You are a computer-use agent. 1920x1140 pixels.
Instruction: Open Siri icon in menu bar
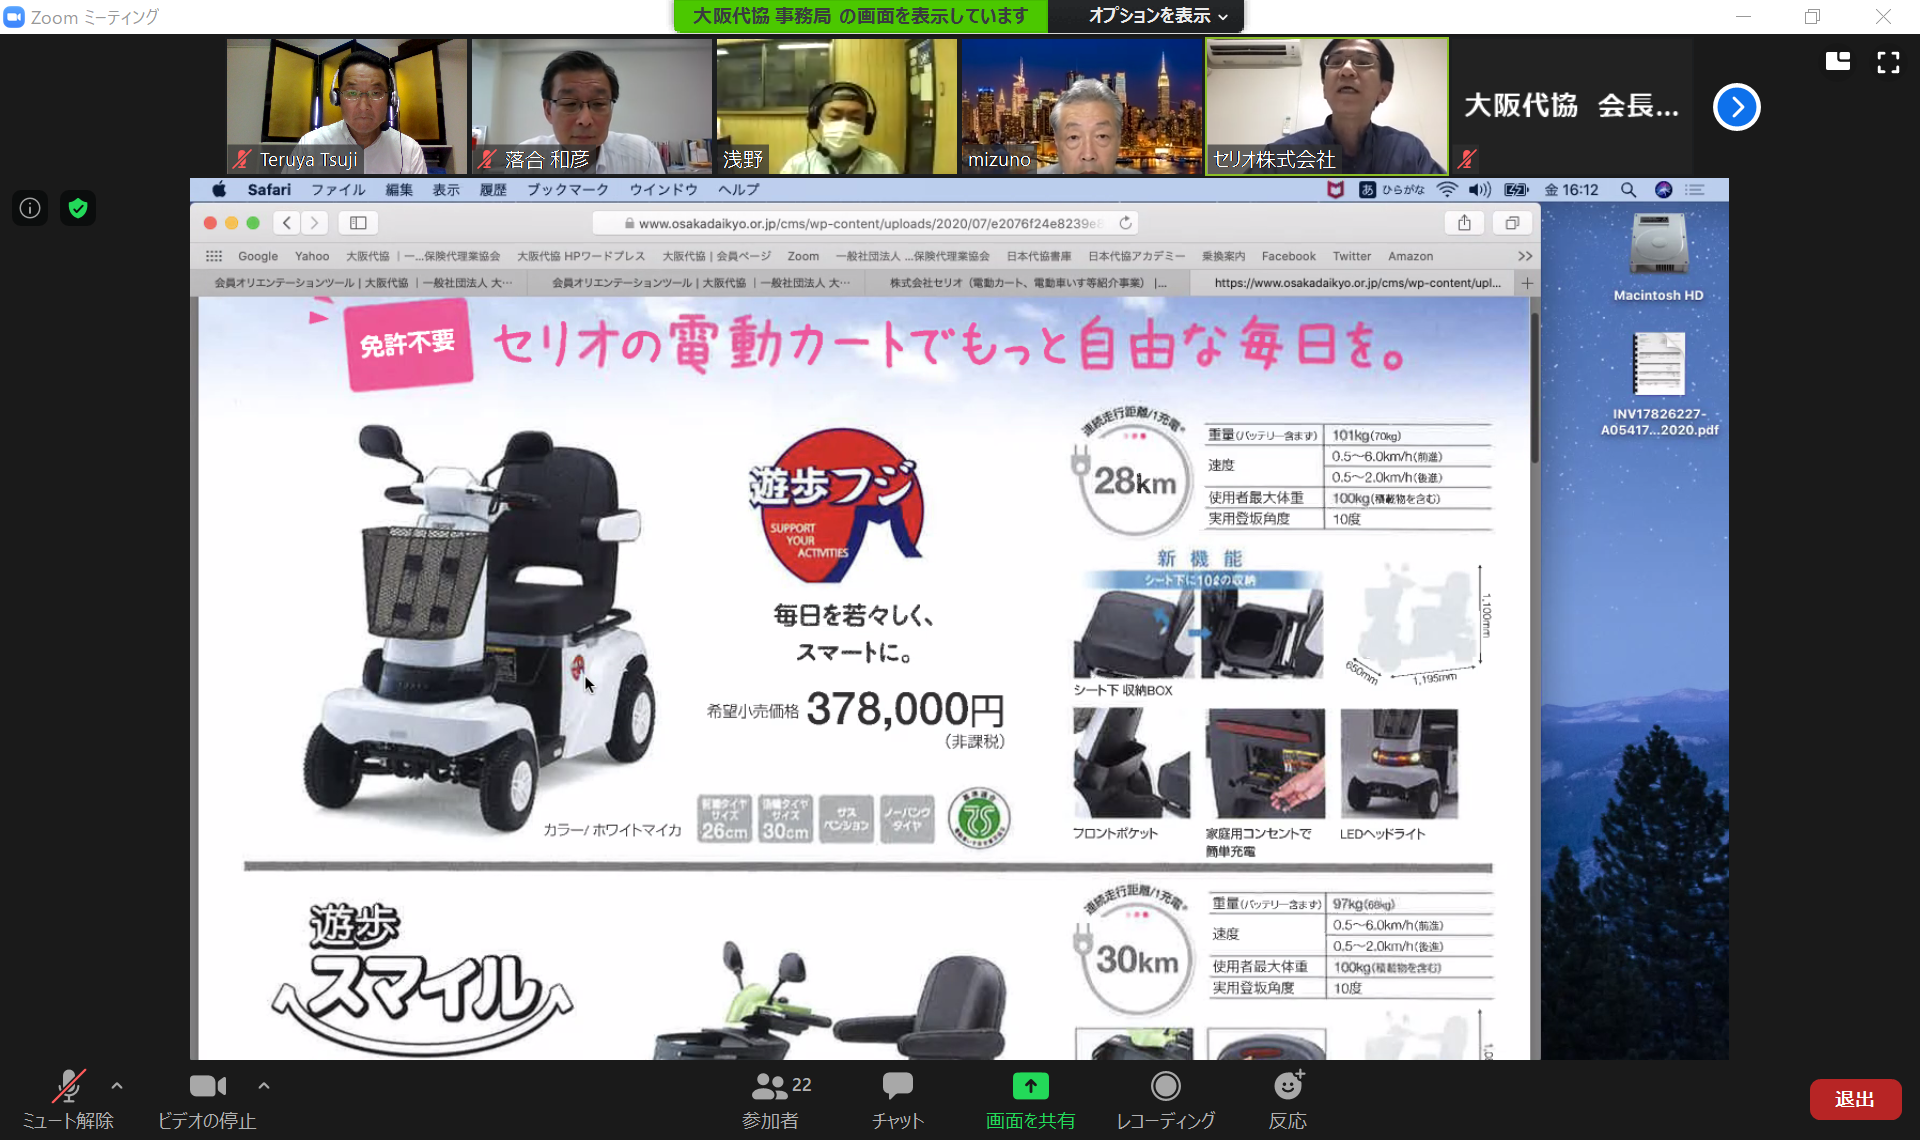click(1664, 190)
